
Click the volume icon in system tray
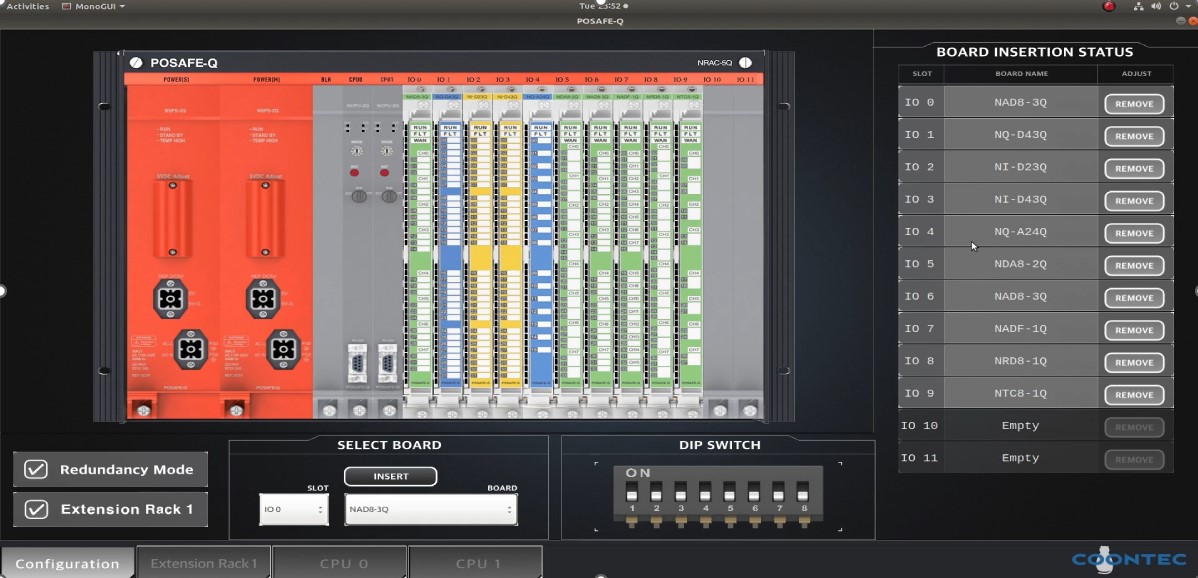click(x=1159, y=6)
